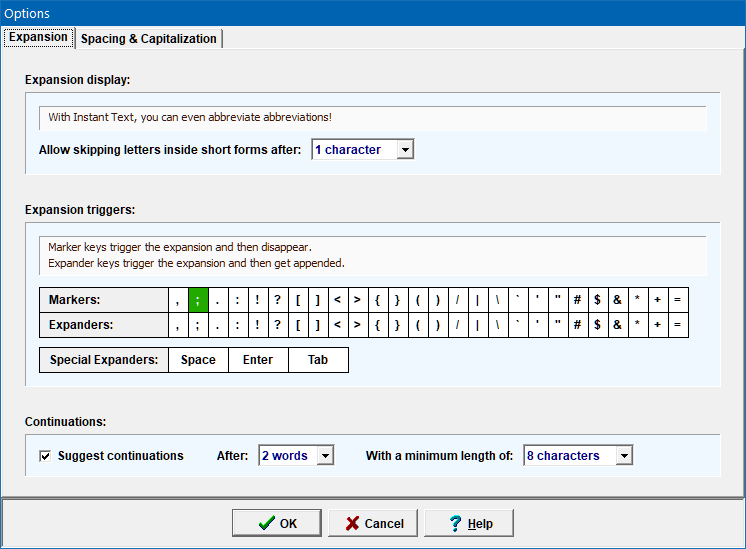Viewport: 746px width, 549px height.
Task: Toggle the ampersand in Markers row
Action: (x=618, y=300)
